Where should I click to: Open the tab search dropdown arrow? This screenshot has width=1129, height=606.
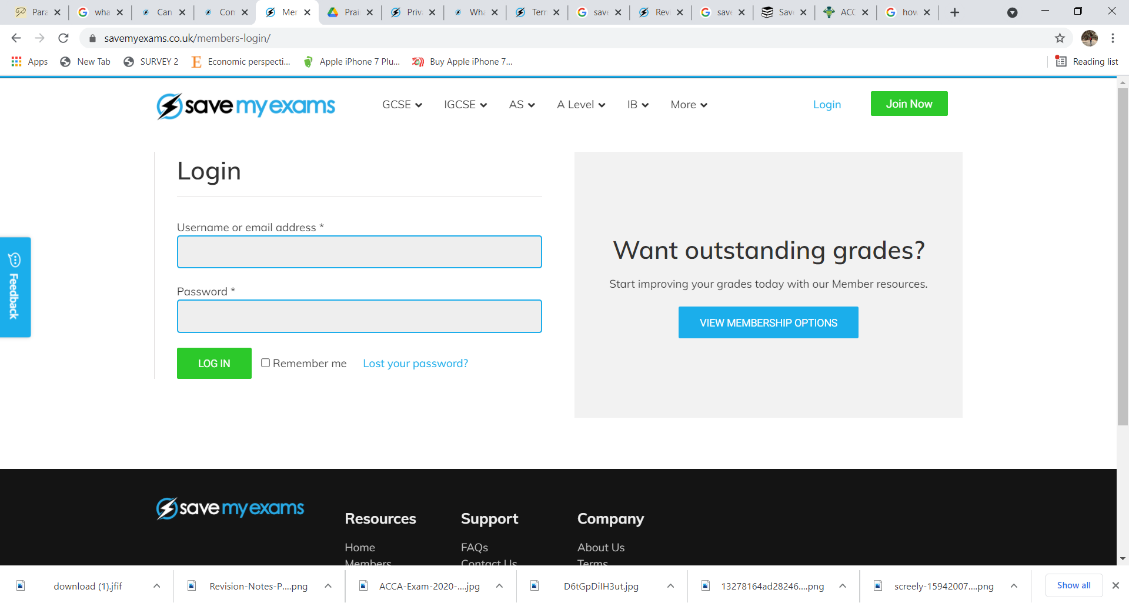point(1012,12)
